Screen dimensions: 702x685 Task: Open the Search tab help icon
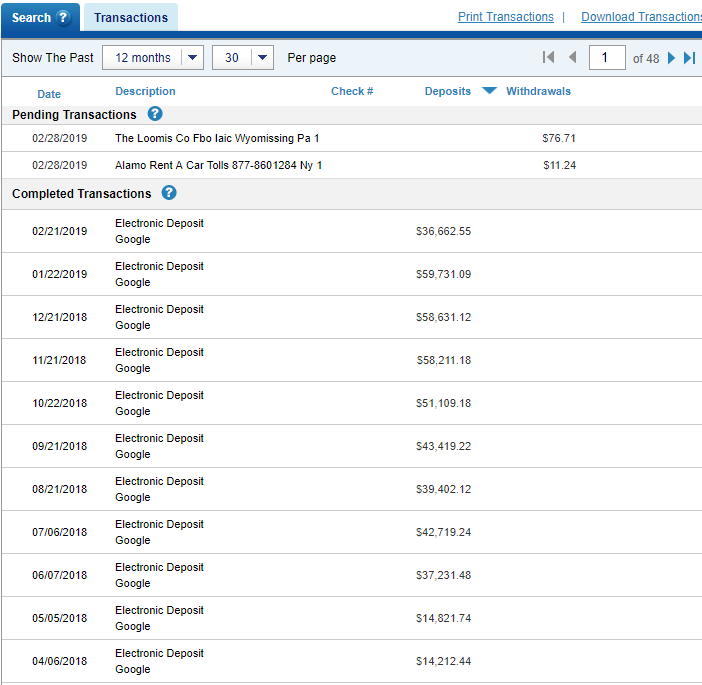(x=63, y=17)
